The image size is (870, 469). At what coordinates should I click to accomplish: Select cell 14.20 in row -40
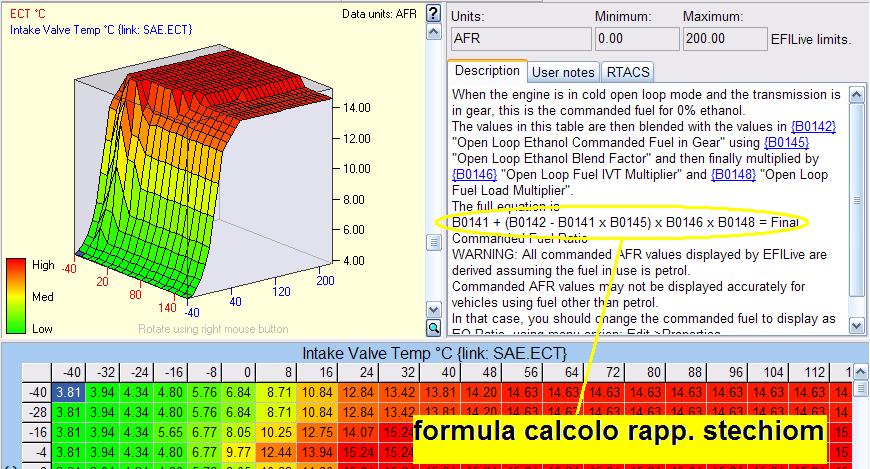point(481,392)
